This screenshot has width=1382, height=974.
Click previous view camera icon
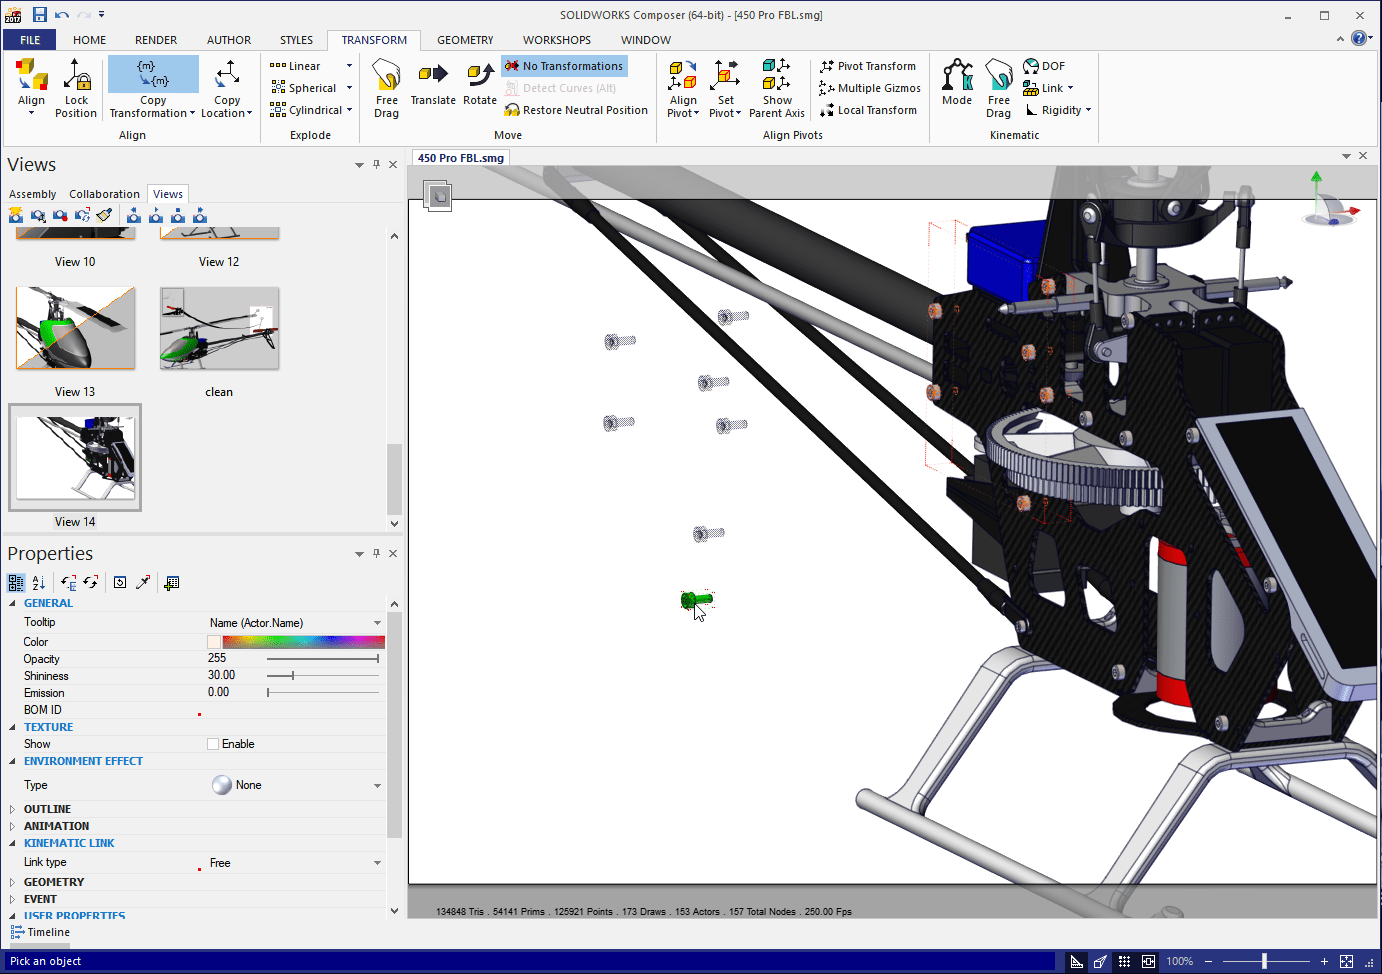(x=134, y=215)
